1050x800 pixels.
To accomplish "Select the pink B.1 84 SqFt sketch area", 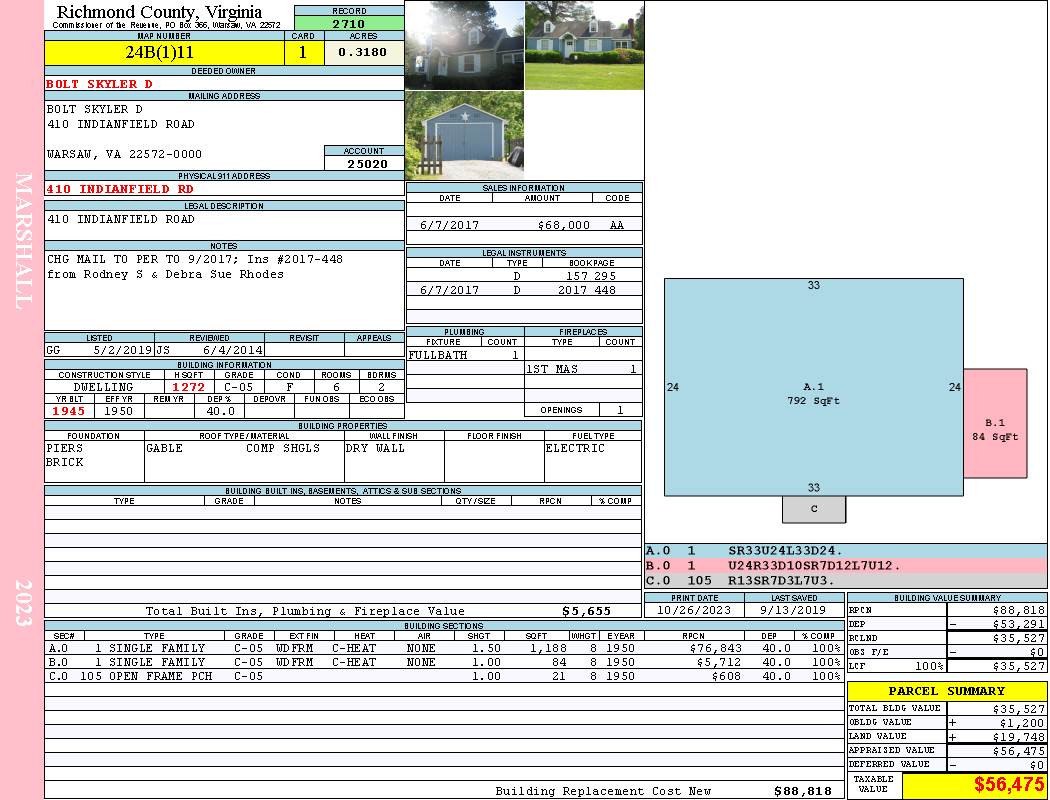I will (994, 423).
